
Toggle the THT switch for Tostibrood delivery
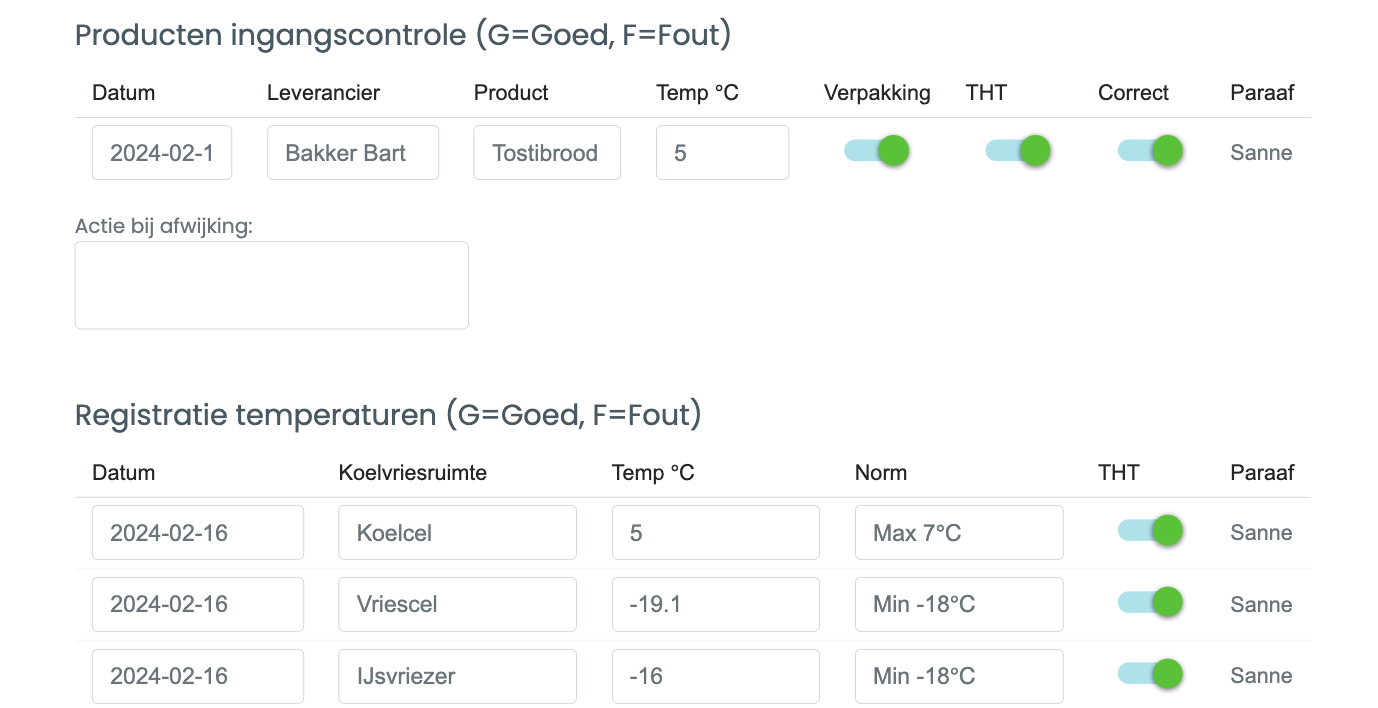pos(1018,151)
